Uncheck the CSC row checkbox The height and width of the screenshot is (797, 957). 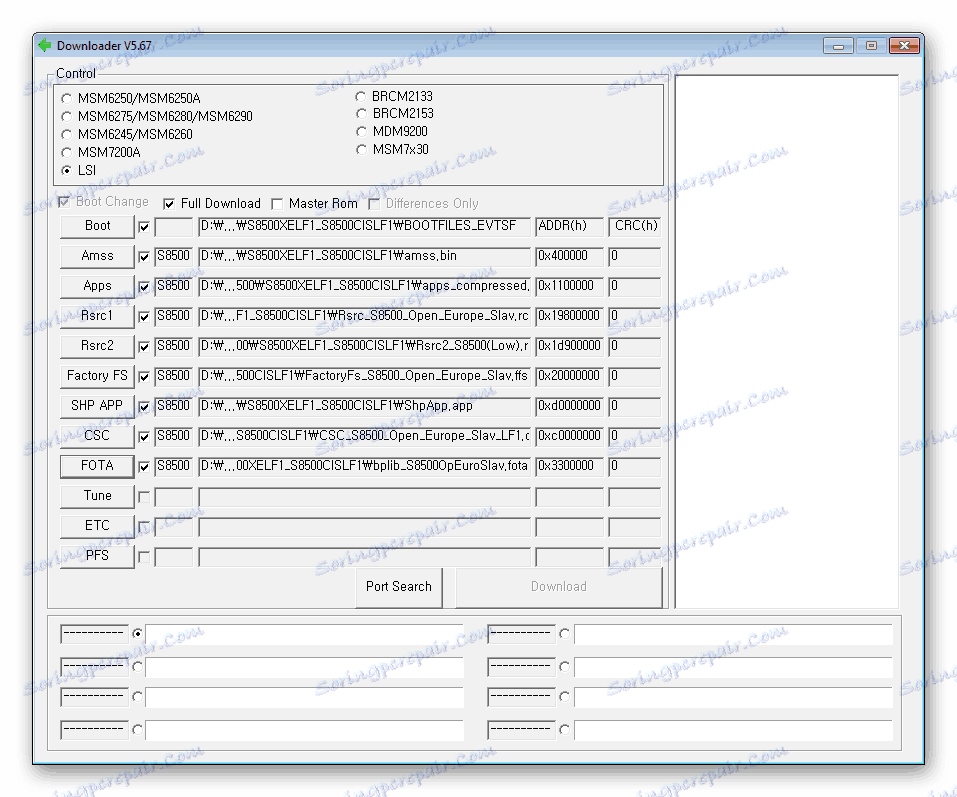pyautogui.click(x=144, y=436)
